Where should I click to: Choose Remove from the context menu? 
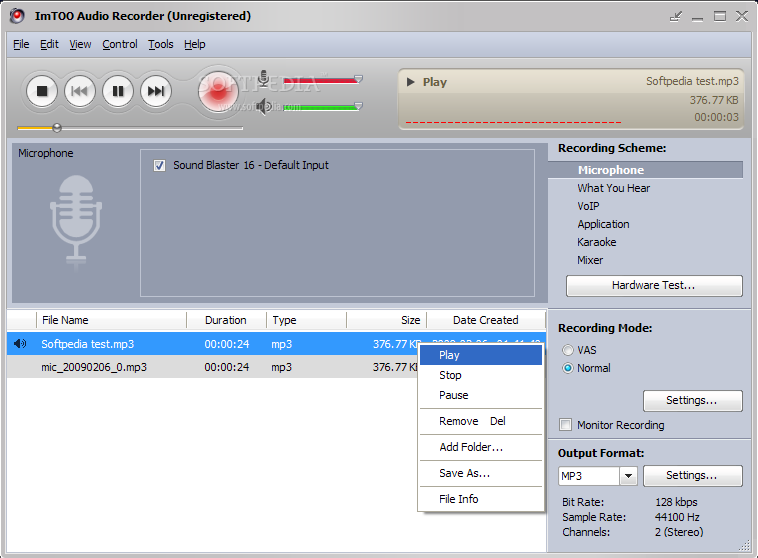481,421
